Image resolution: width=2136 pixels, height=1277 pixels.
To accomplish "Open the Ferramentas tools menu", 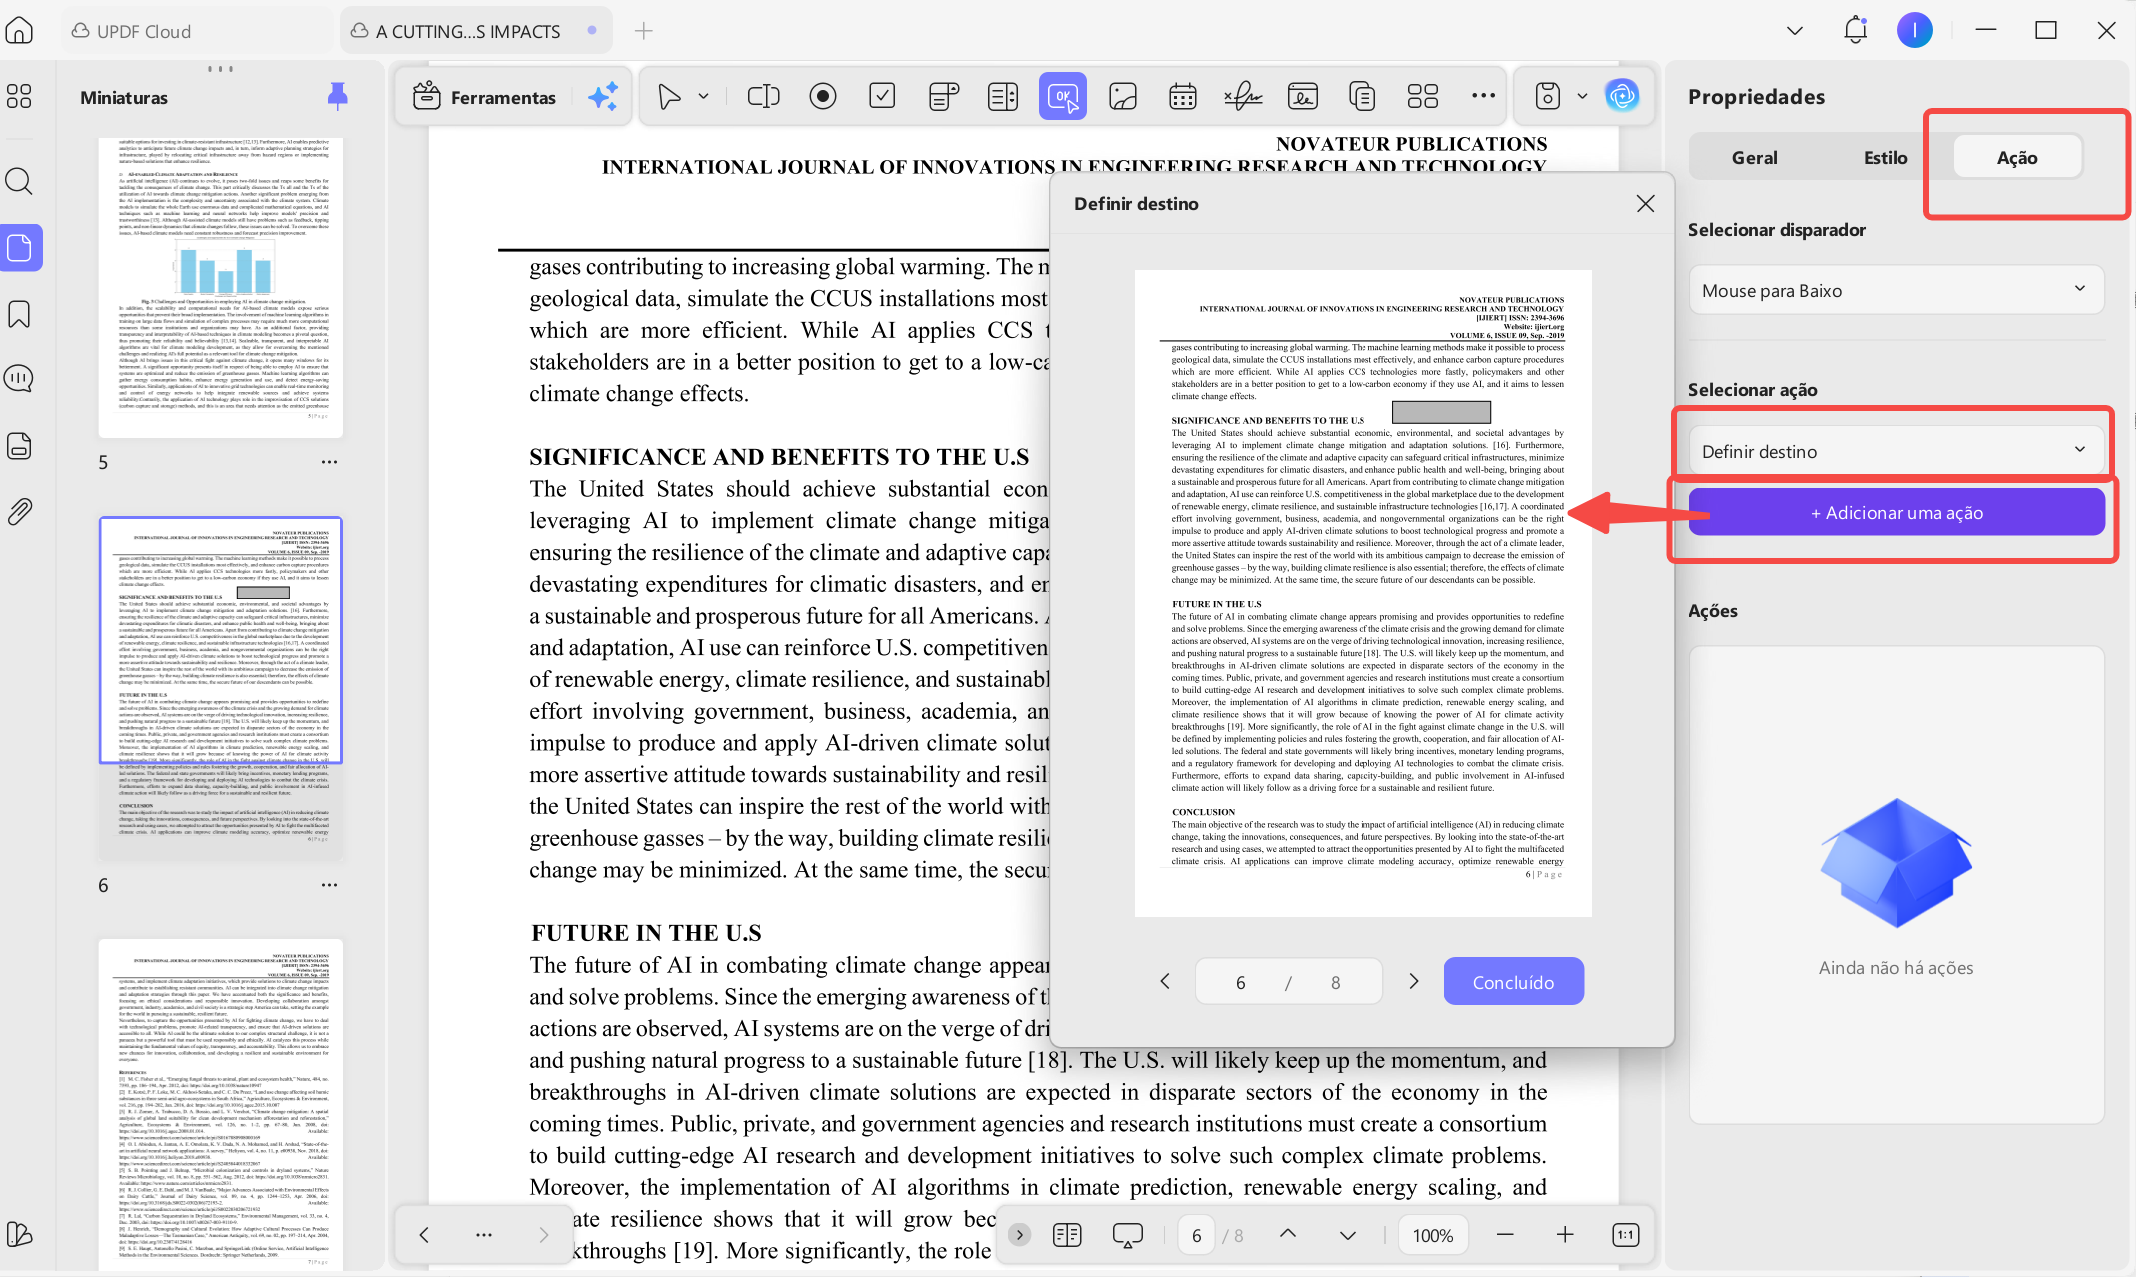I will tap(485, 97).
